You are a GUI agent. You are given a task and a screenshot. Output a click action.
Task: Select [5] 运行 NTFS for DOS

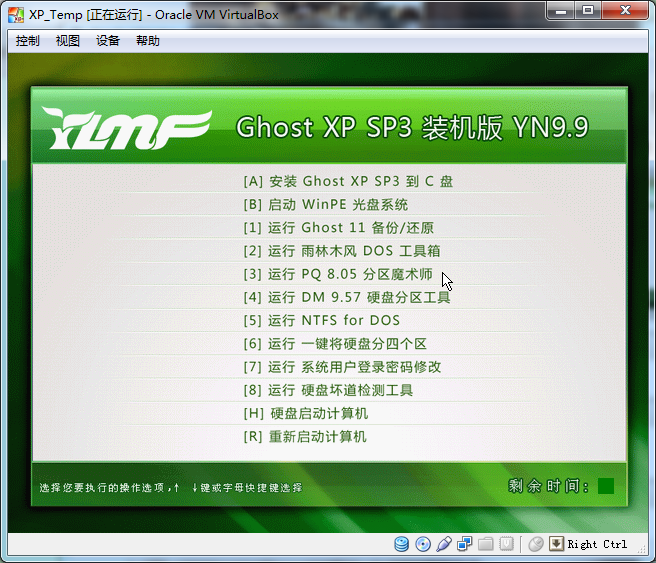point(322,320)
